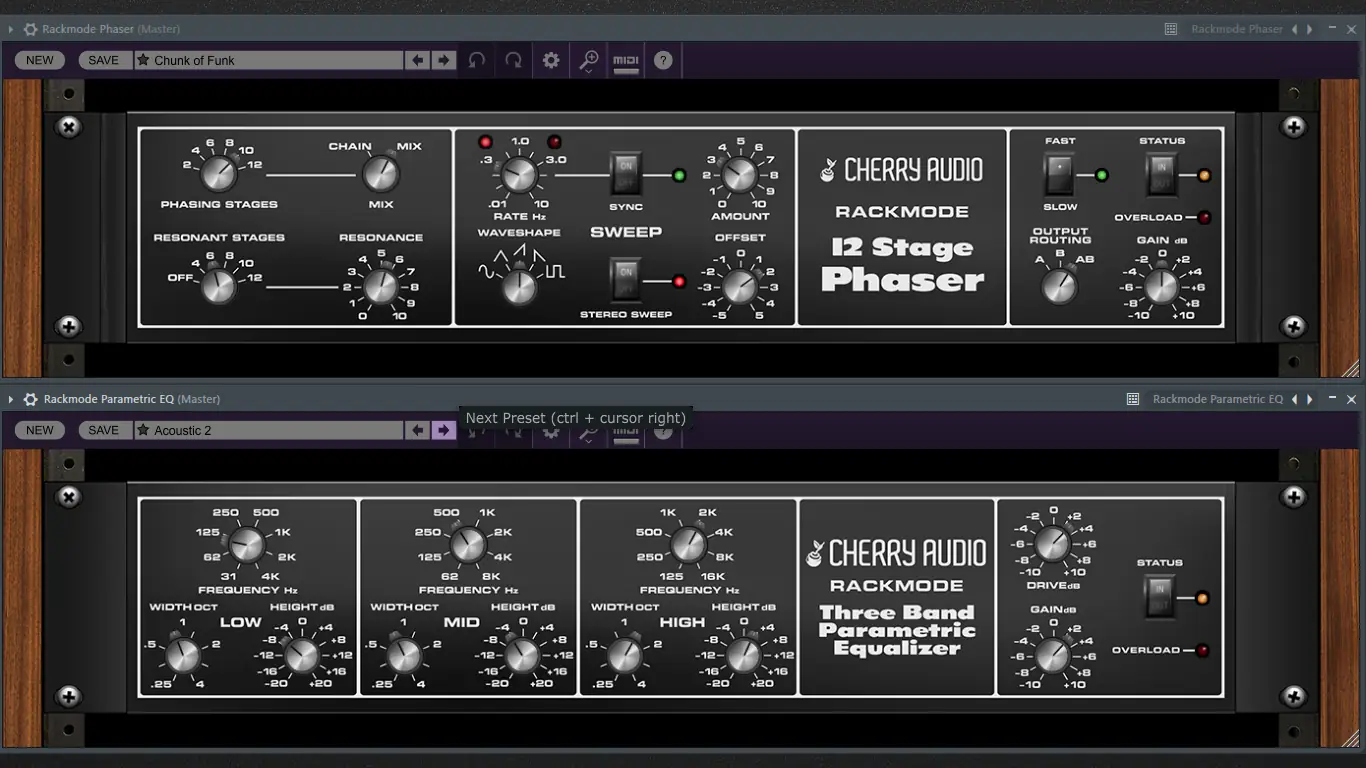This screenshot has width=1366, height=768.
Task: Go to next preset in Phaser toolbar
Action: tap(444, 60)
